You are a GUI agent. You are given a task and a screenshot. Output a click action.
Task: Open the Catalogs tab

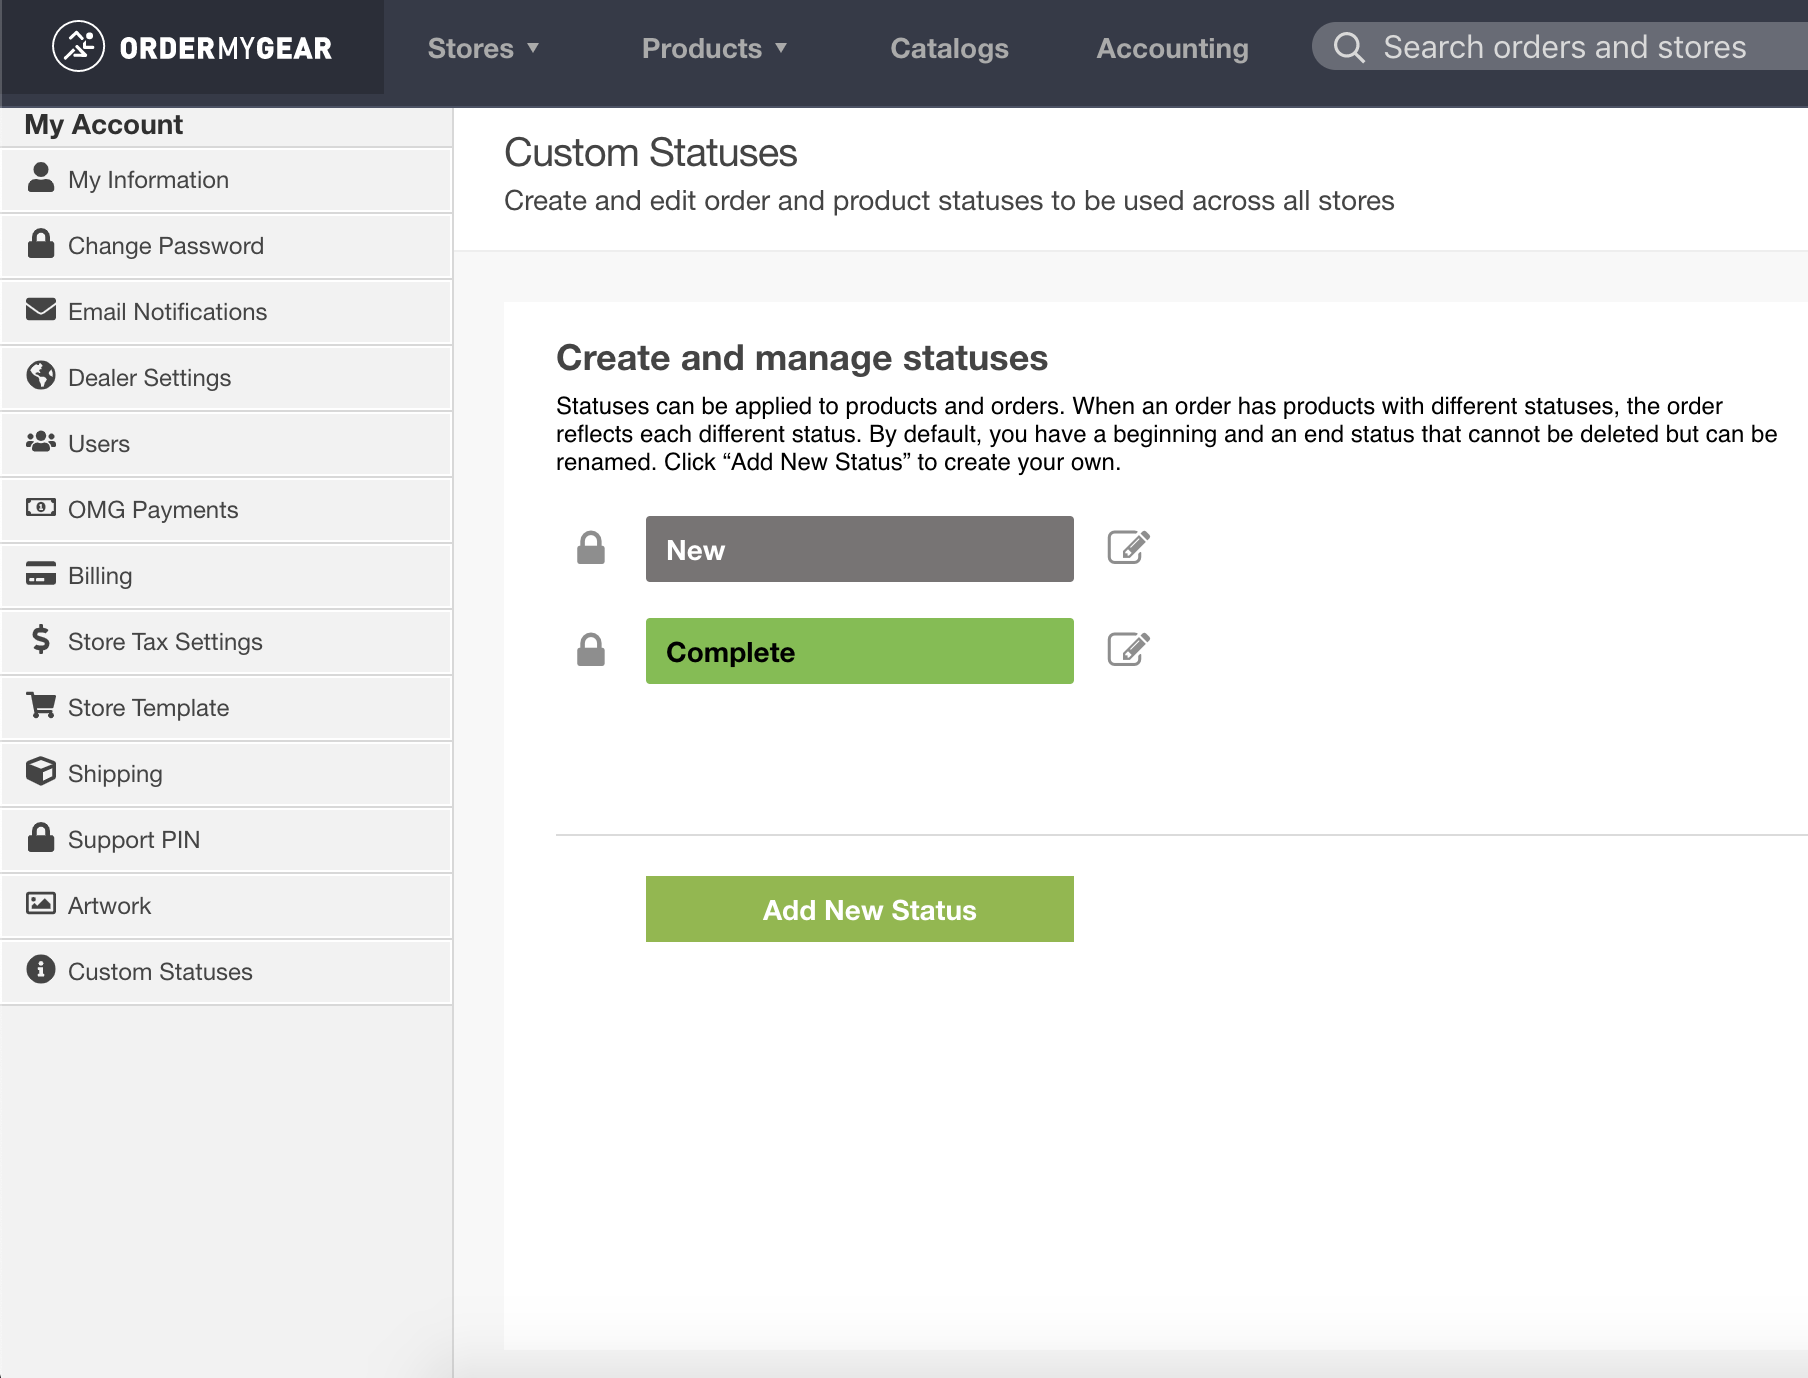[x=949, y=48]
